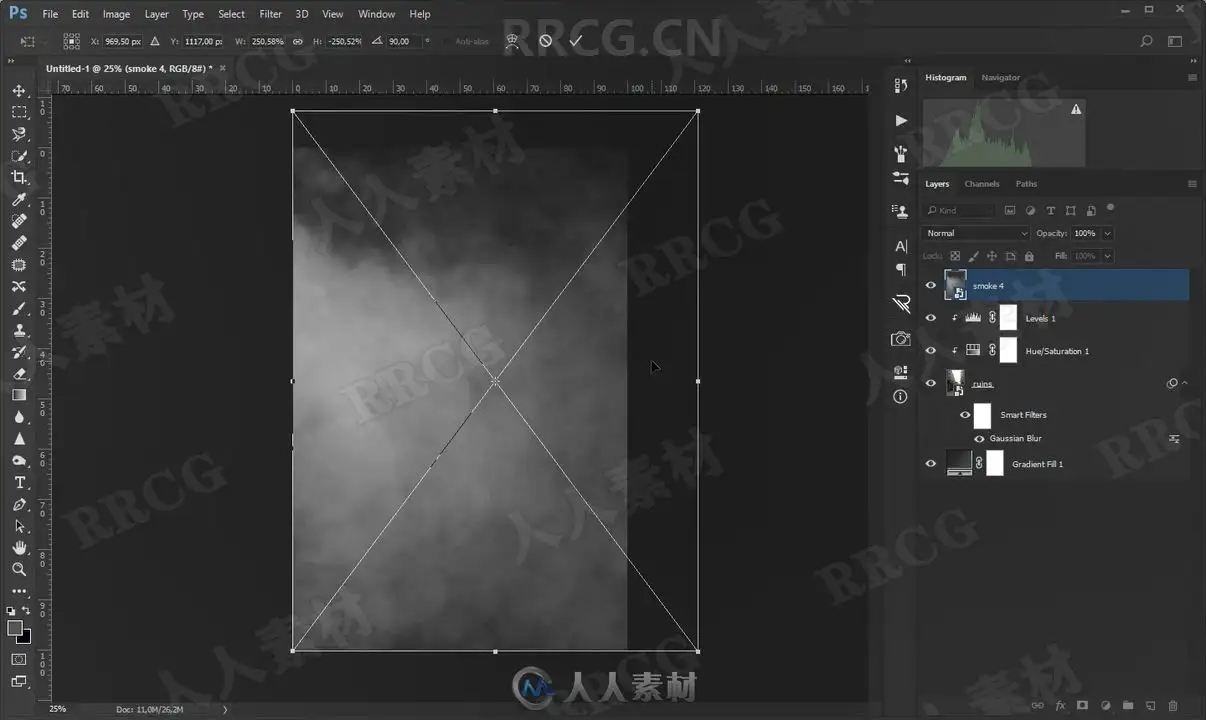Switch to warp mode icon
Viewport: 1206px width, 720px height.
tap(512, 41)
